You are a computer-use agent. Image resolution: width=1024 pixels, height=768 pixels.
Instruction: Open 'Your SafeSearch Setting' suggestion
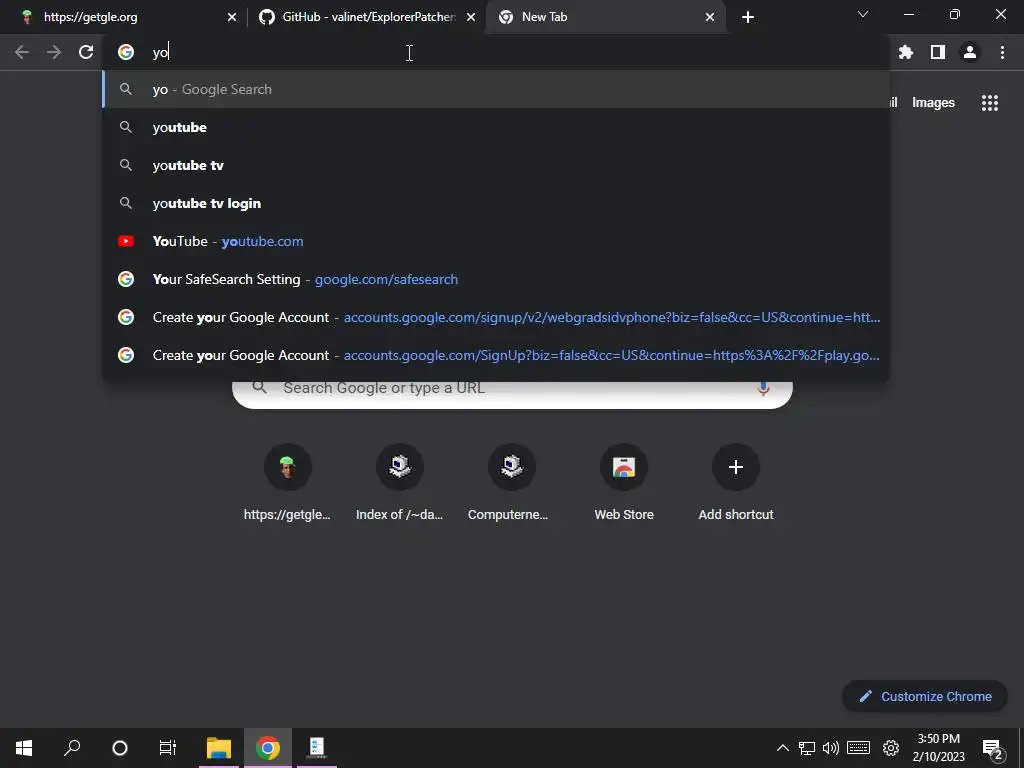496,279
